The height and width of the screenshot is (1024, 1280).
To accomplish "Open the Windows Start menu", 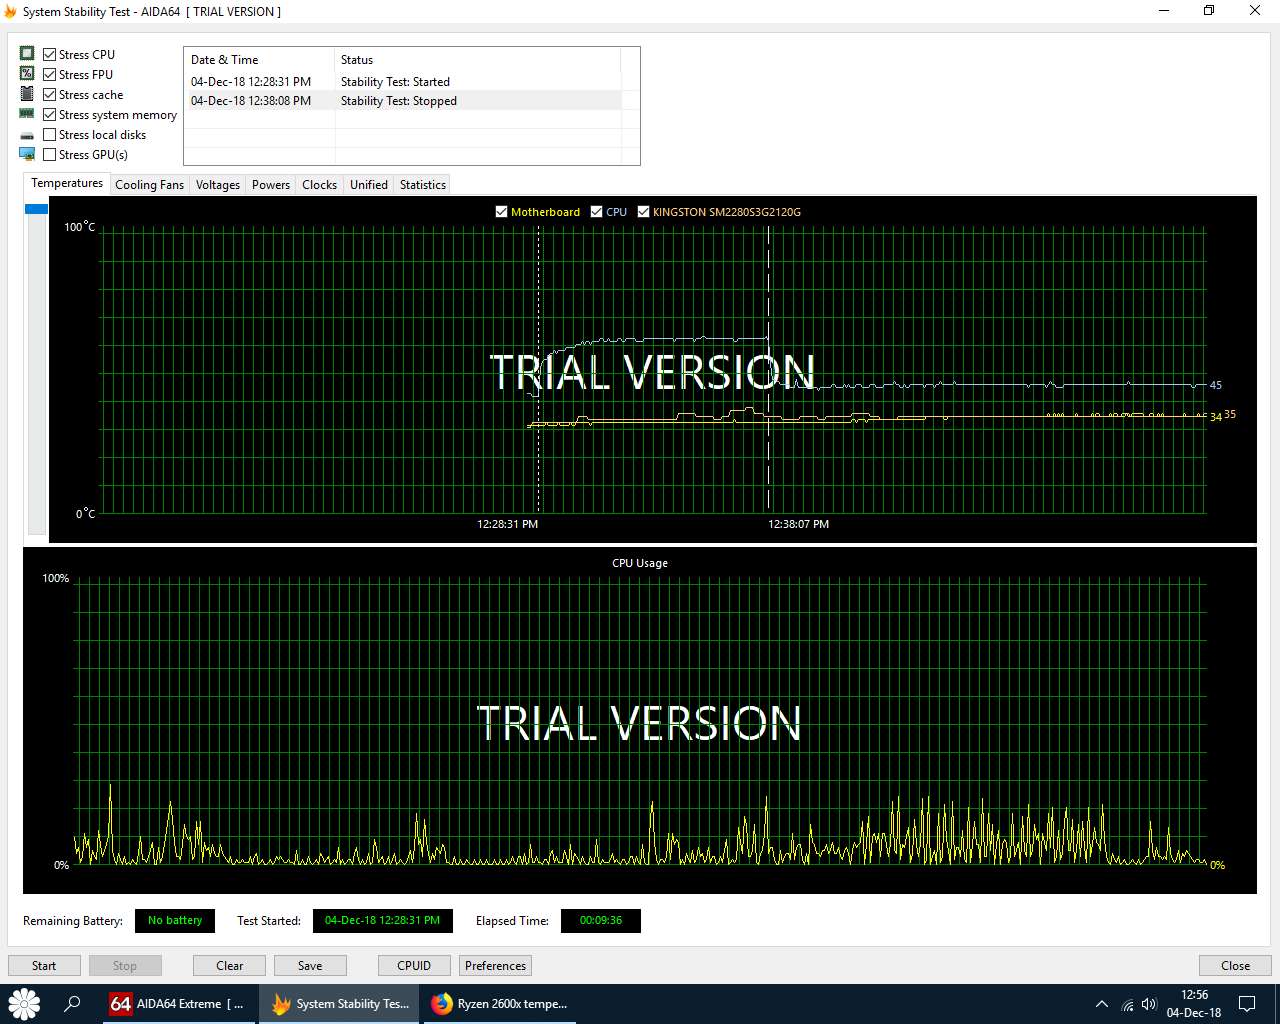I will (24, 1004).
